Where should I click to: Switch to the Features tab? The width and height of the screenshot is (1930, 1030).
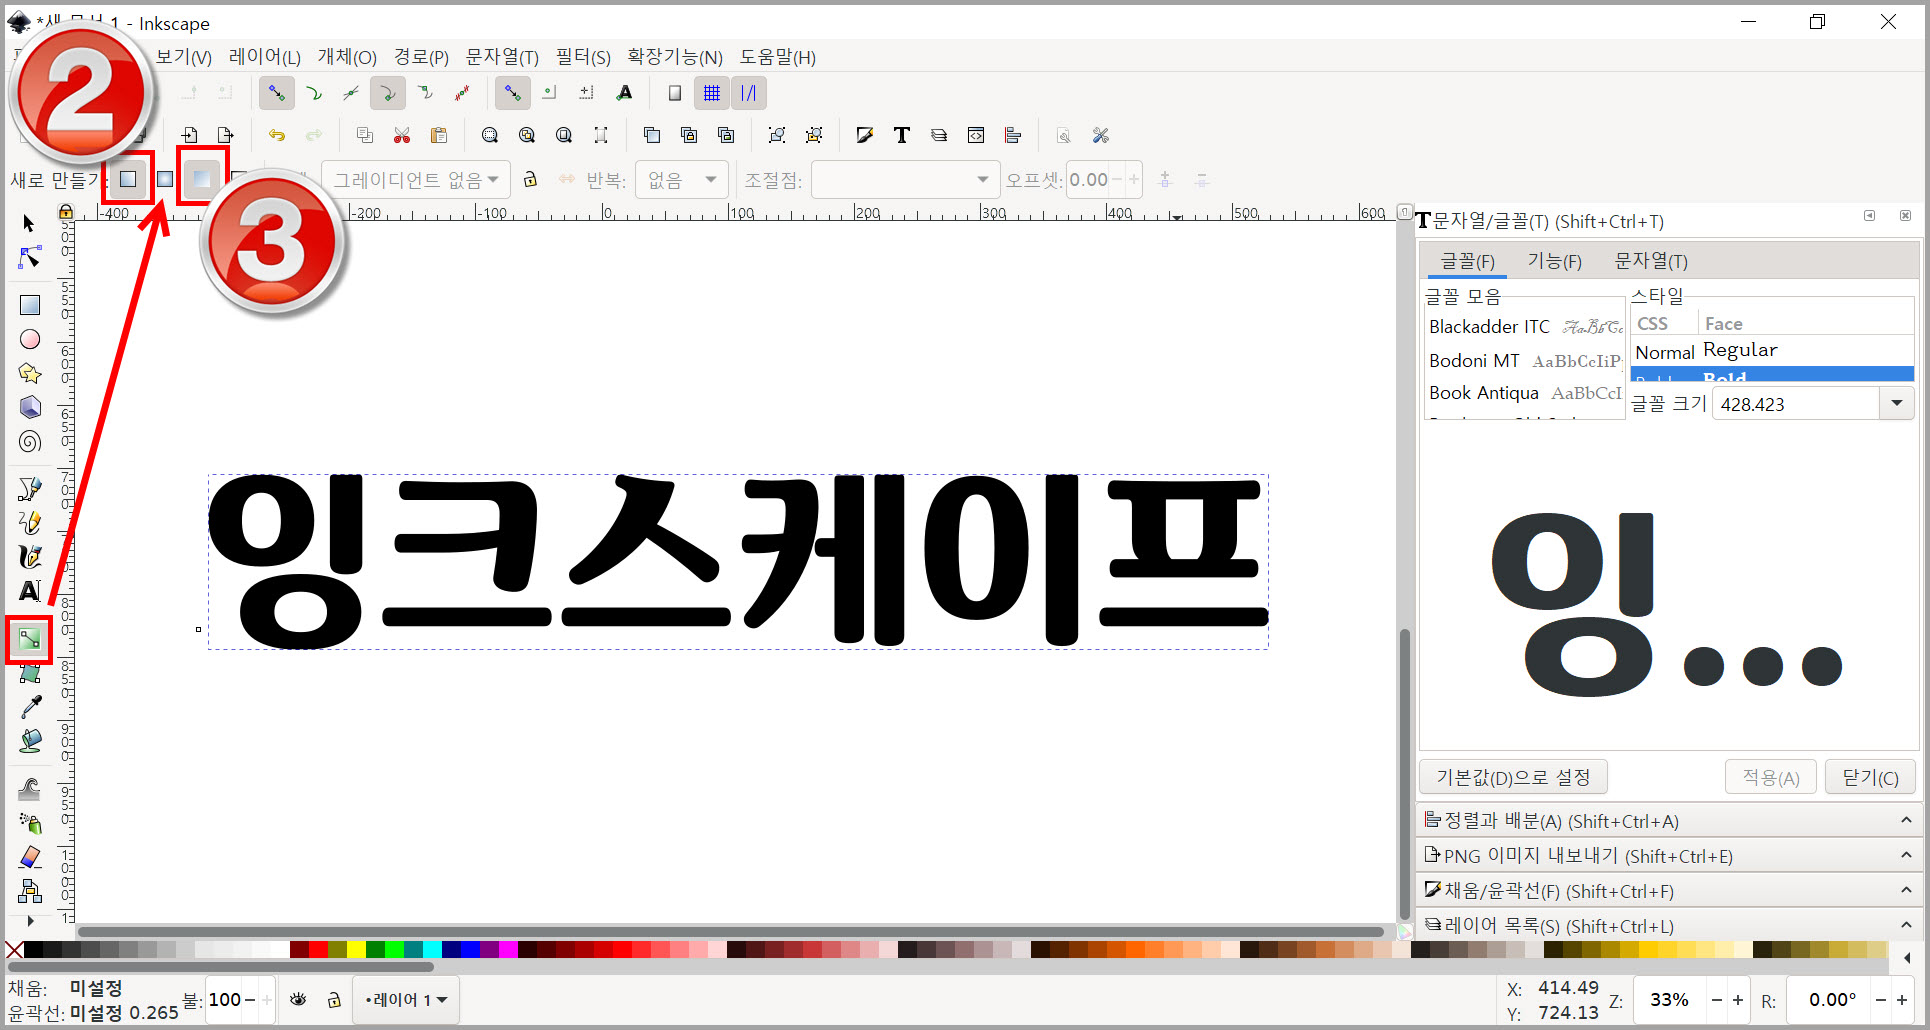(x=1554, y=261)
